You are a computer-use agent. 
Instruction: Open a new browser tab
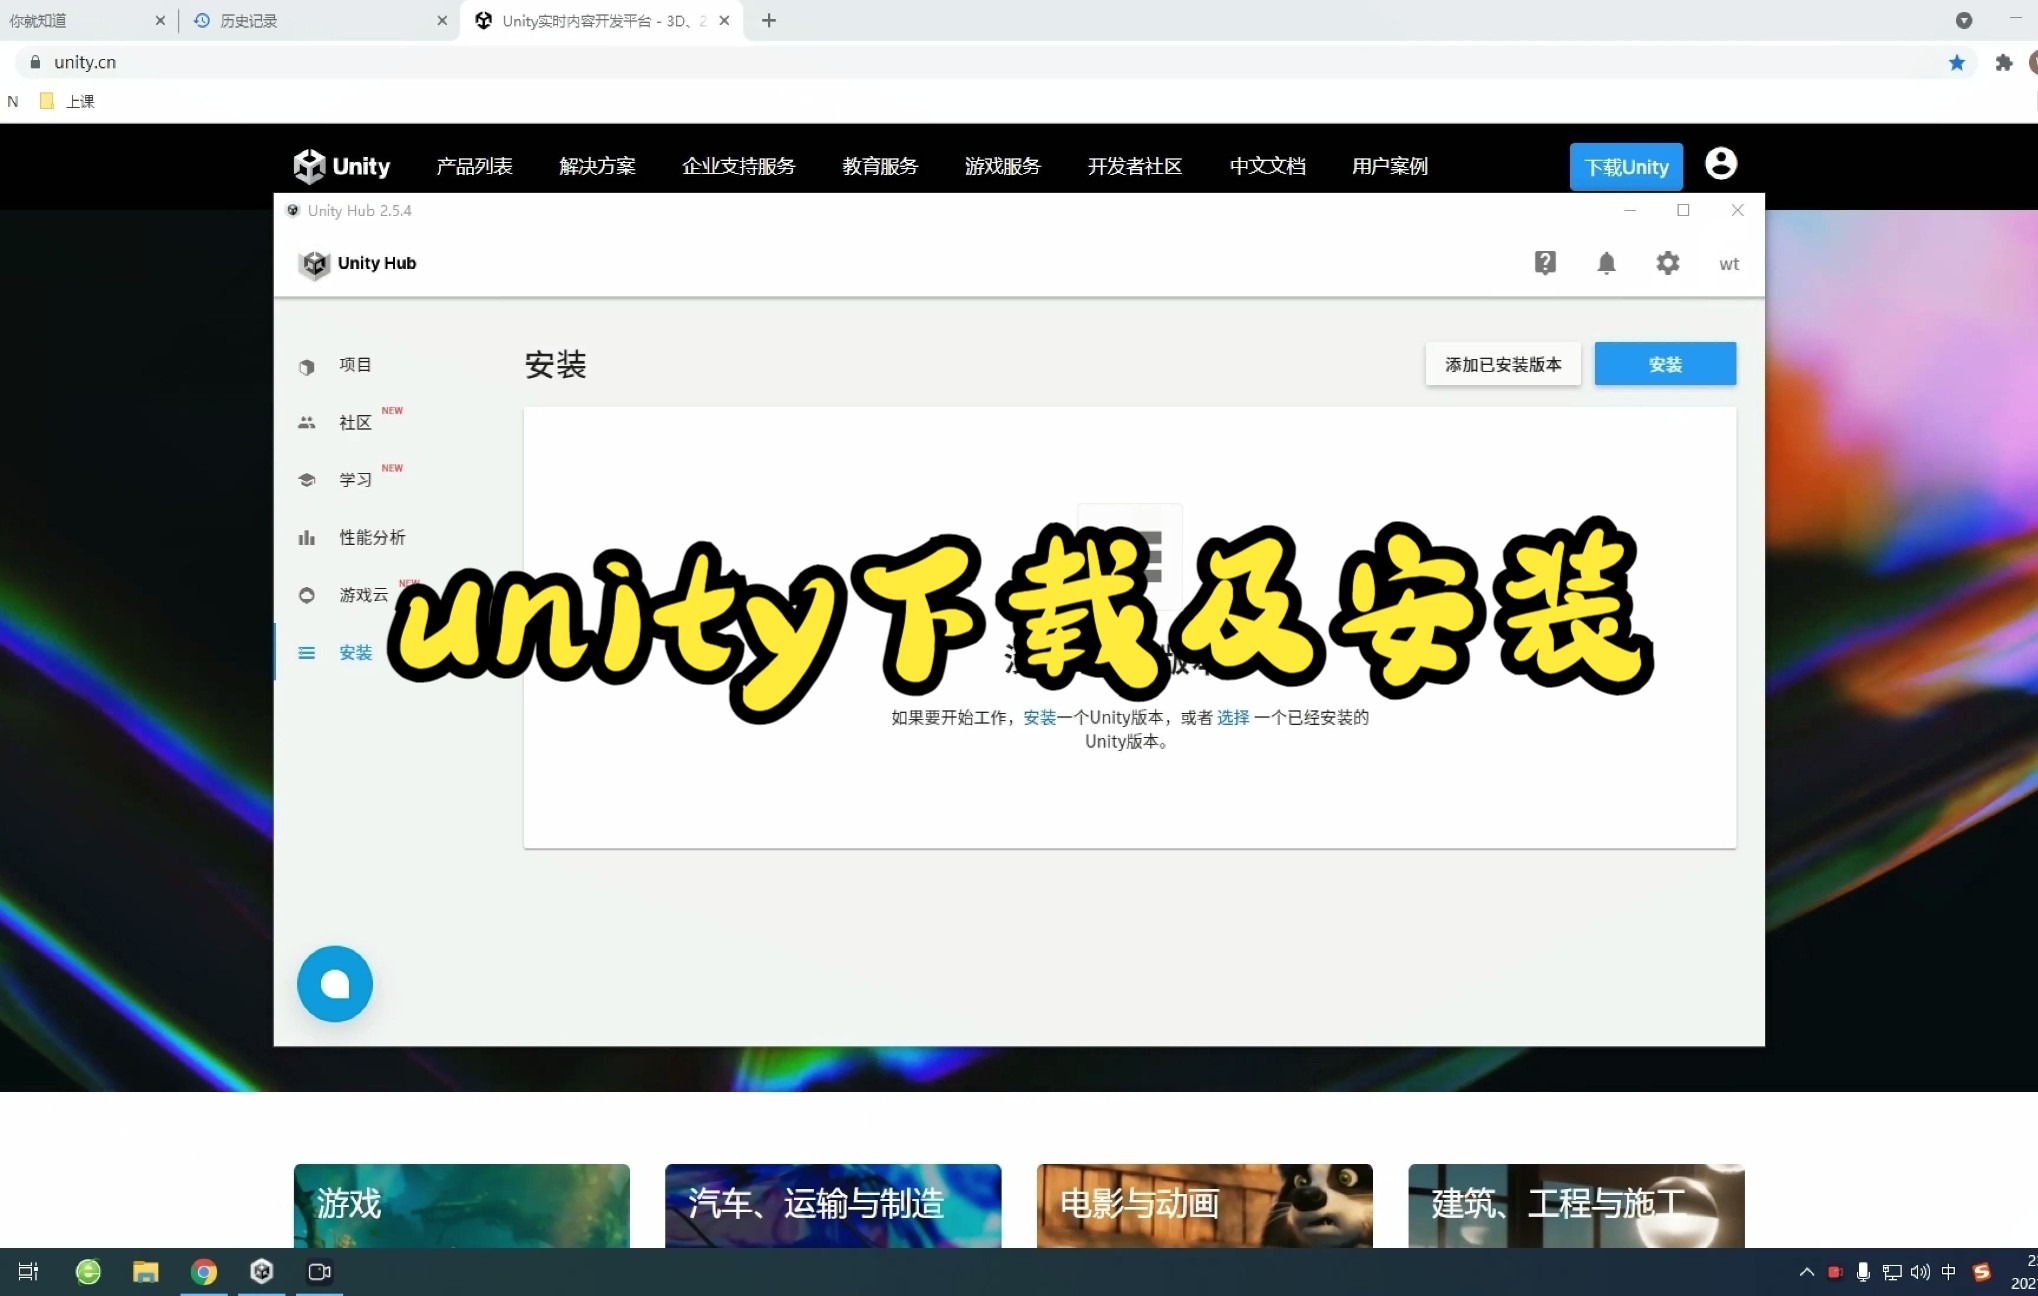pos(768,20)
